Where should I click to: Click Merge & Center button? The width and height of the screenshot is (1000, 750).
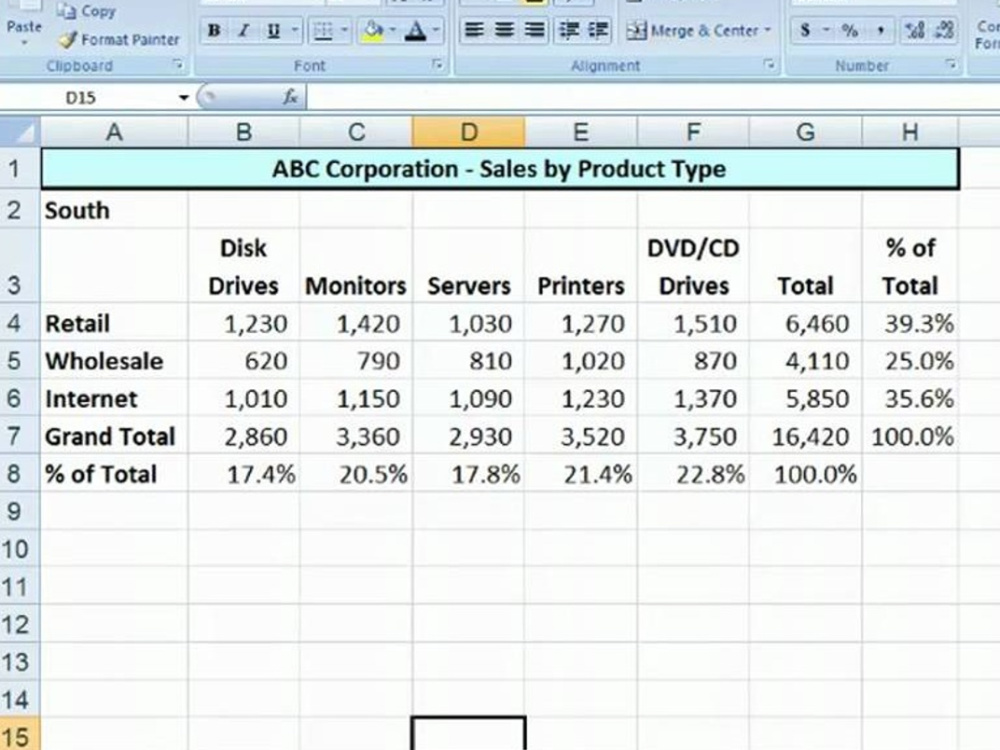(x=693, y=30)
